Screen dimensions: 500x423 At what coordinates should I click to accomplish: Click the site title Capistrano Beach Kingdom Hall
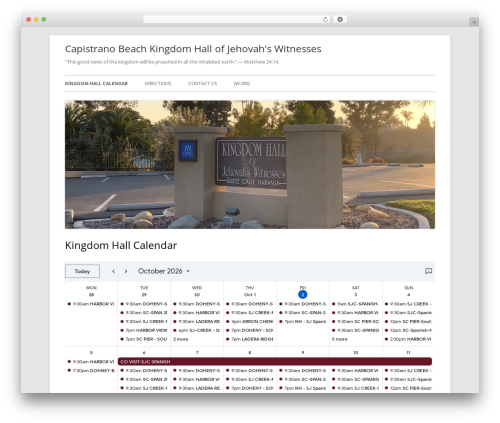pos(193,49)
